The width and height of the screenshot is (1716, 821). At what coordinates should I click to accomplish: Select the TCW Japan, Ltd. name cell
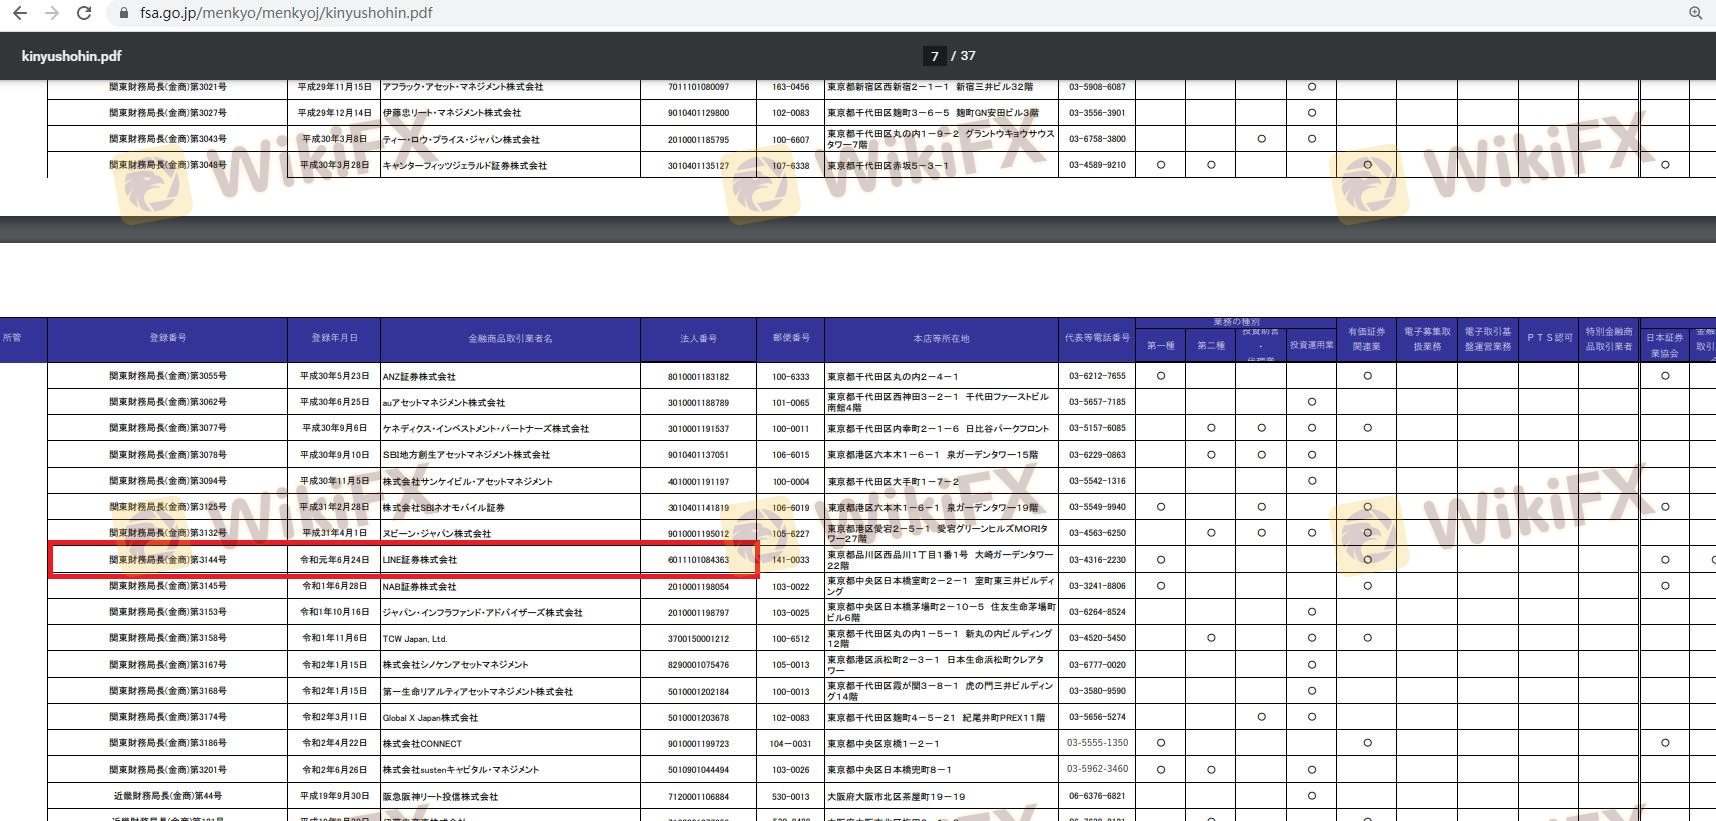point(415,639)
